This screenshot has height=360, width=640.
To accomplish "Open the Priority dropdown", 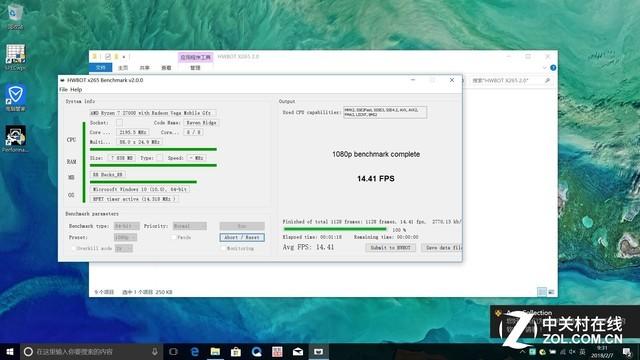I will [x=190, y=226].
